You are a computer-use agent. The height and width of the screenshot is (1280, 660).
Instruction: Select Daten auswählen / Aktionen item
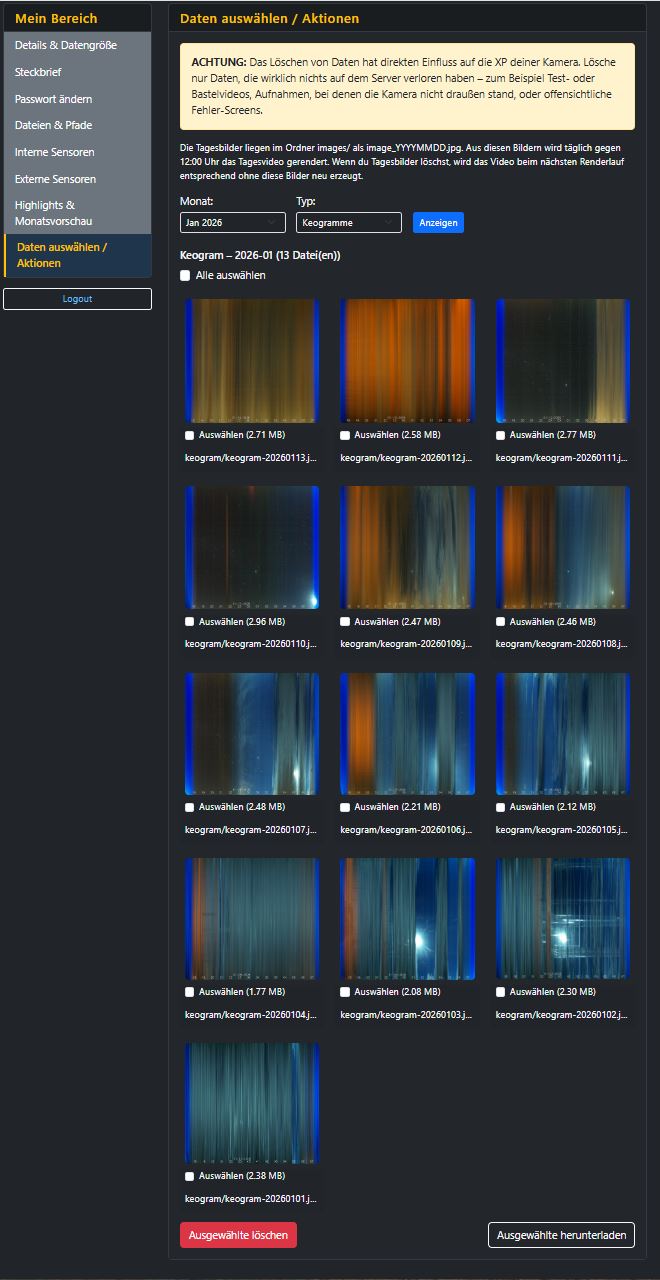77,255
